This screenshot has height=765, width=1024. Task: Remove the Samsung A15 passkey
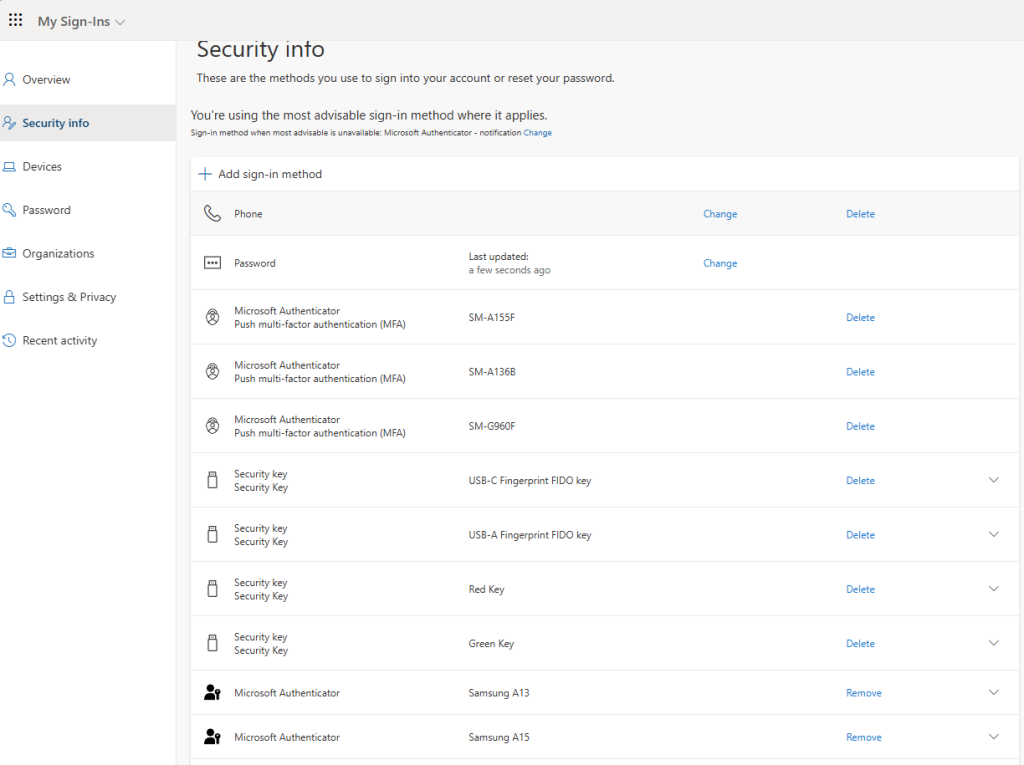click(863, 737)
